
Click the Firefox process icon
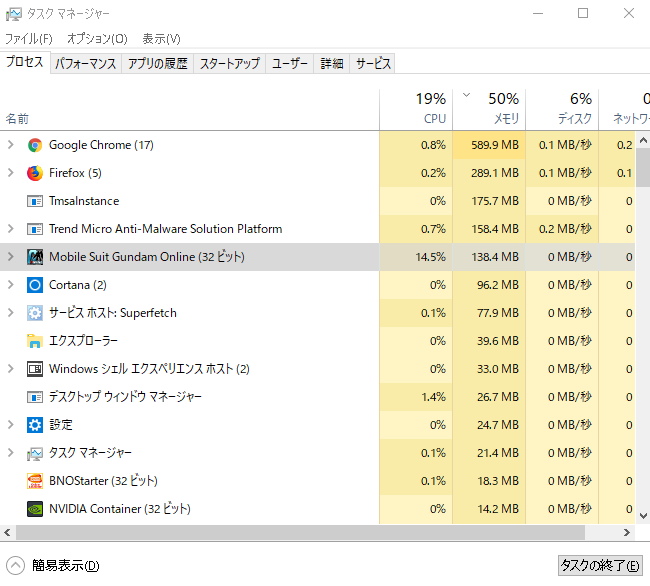tap(35, 173)
